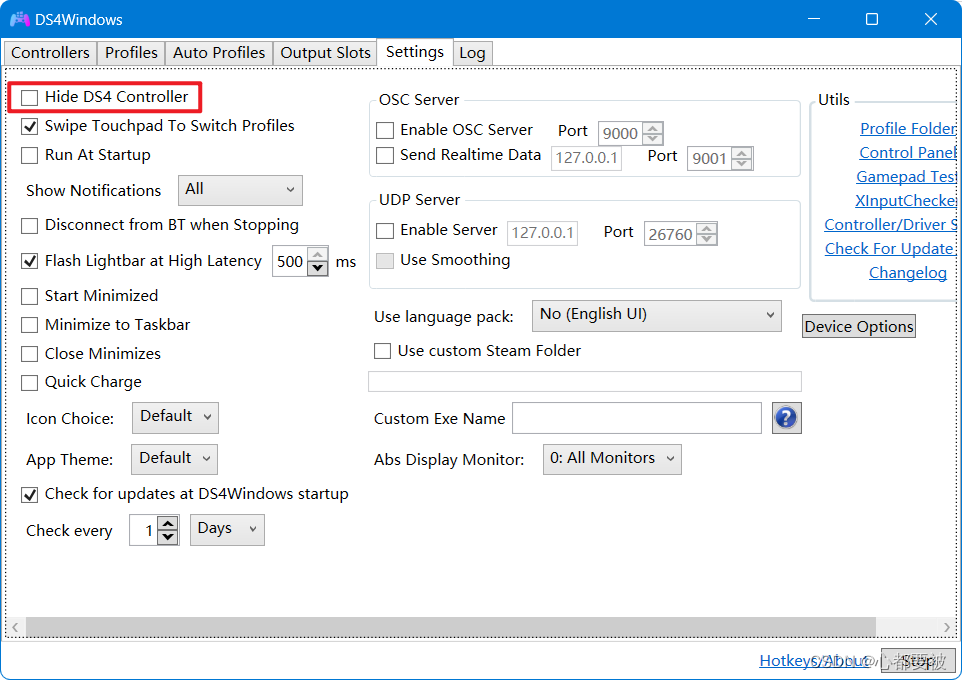Click Check For Update link

tap(890, 249)
